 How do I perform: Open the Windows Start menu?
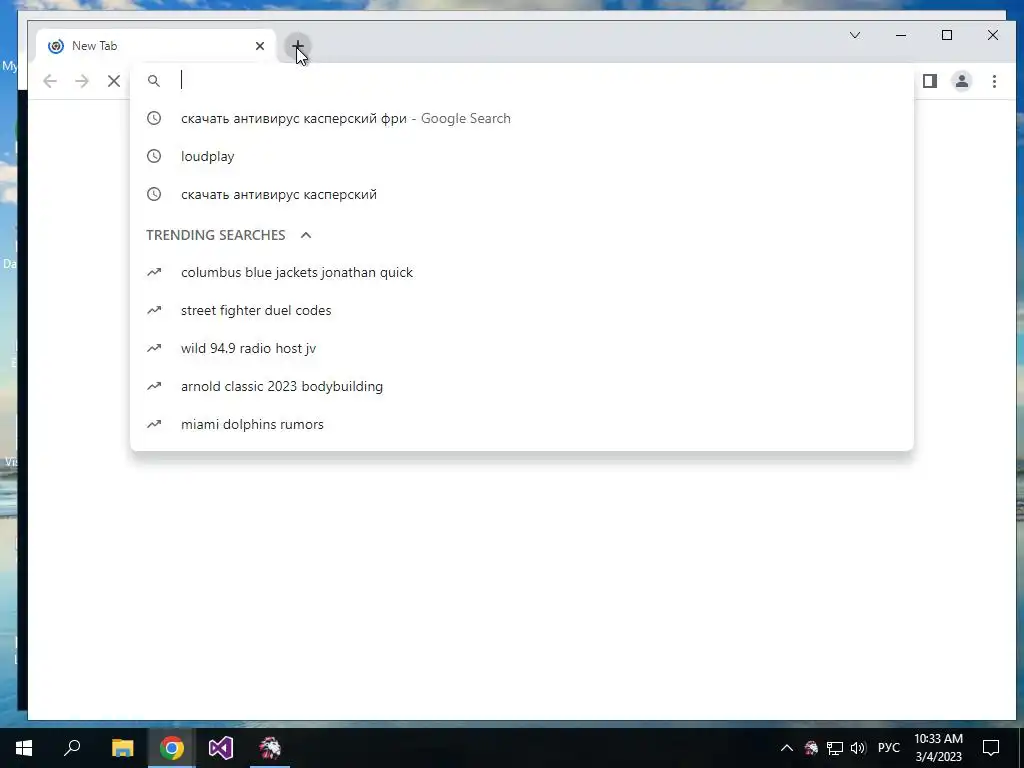24,748
